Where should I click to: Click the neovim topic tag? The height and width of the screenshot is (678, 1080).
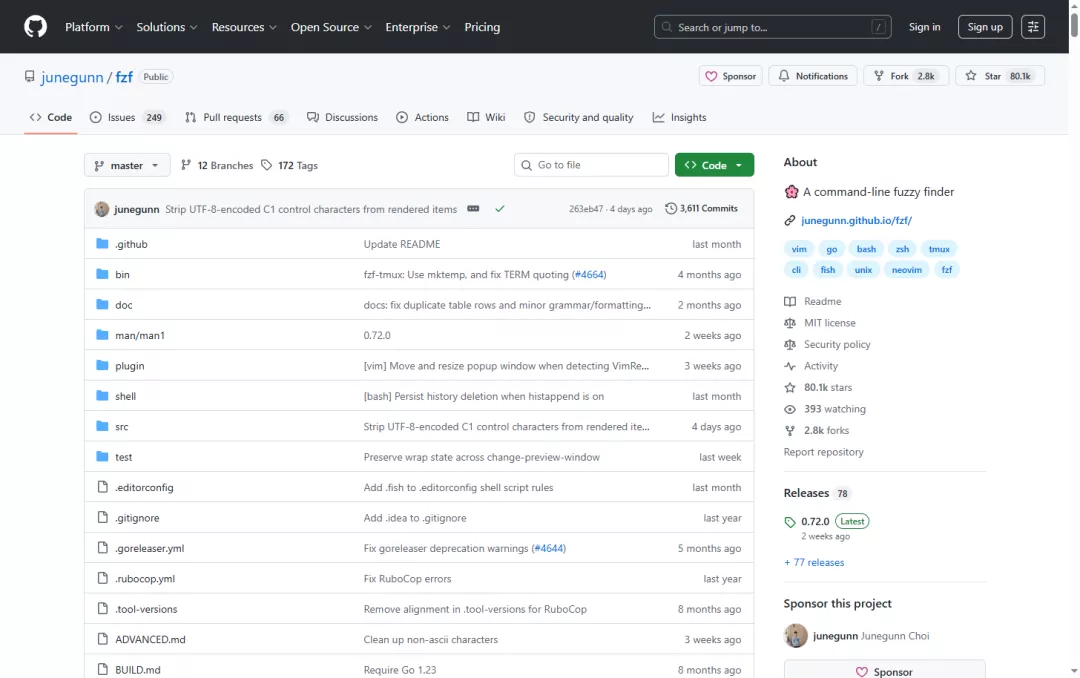click(x=906, y=269)
